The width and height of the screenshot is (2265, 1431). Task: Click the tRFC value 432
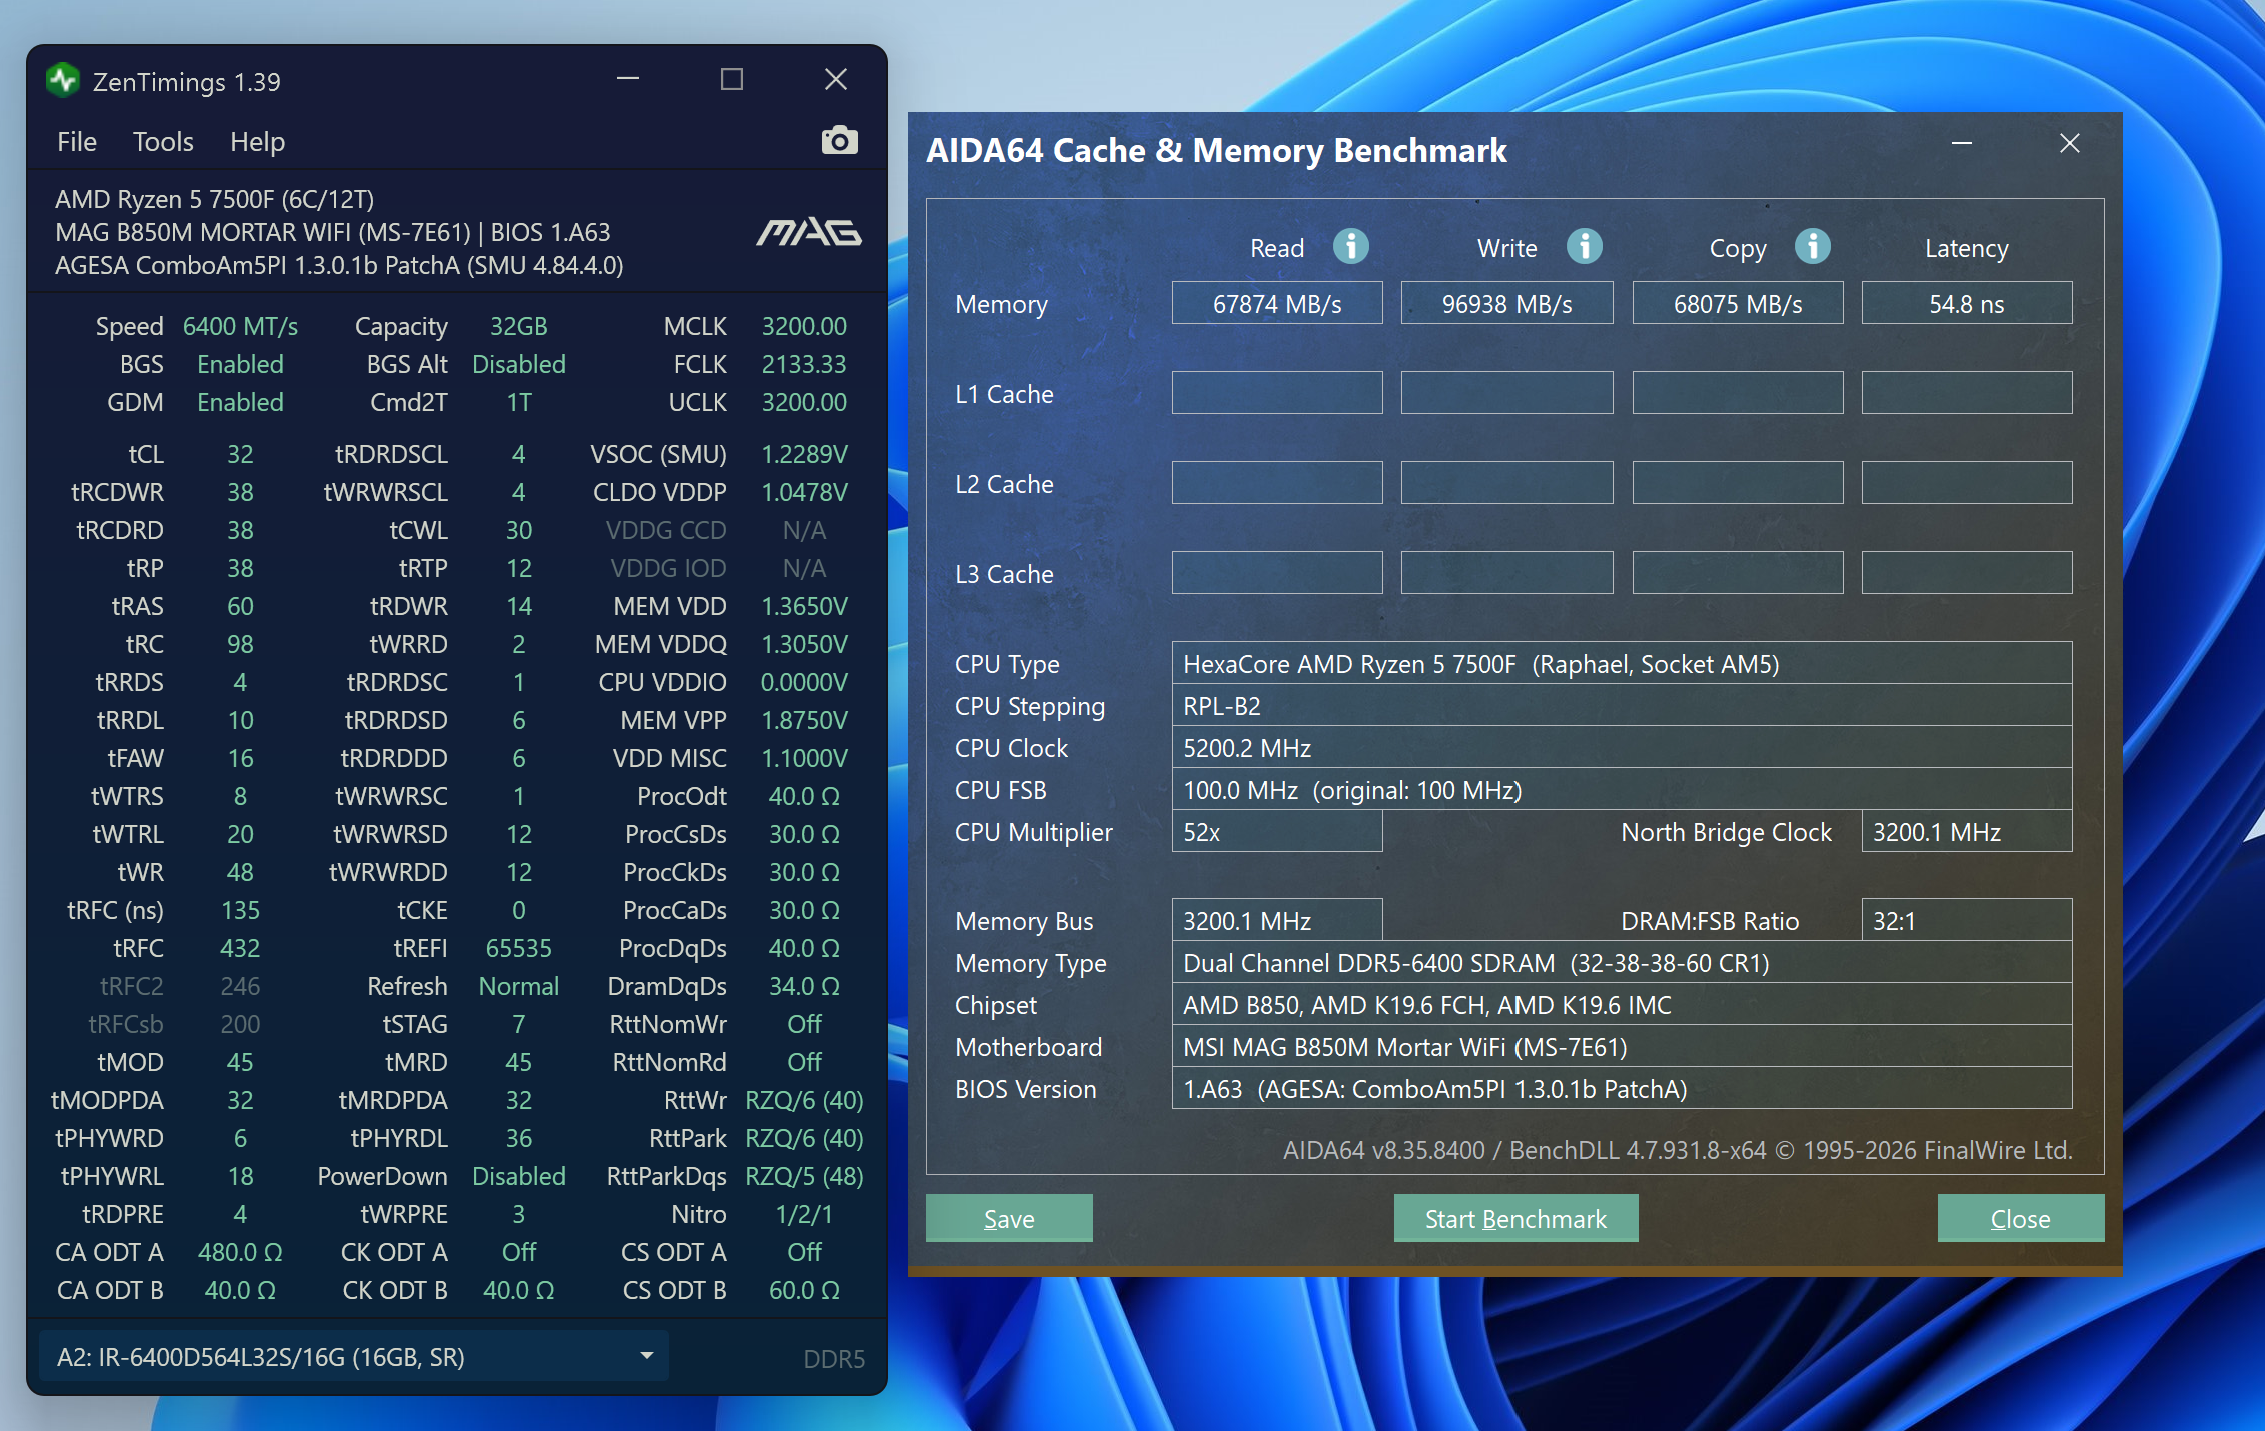(240, 949)
